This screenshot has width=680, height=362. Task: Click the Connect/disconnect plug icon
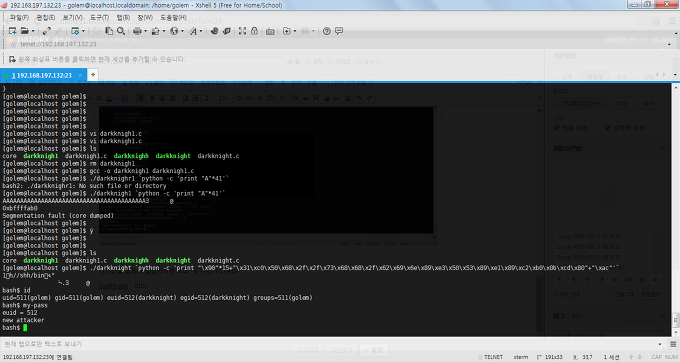click(x=46, y=31)
